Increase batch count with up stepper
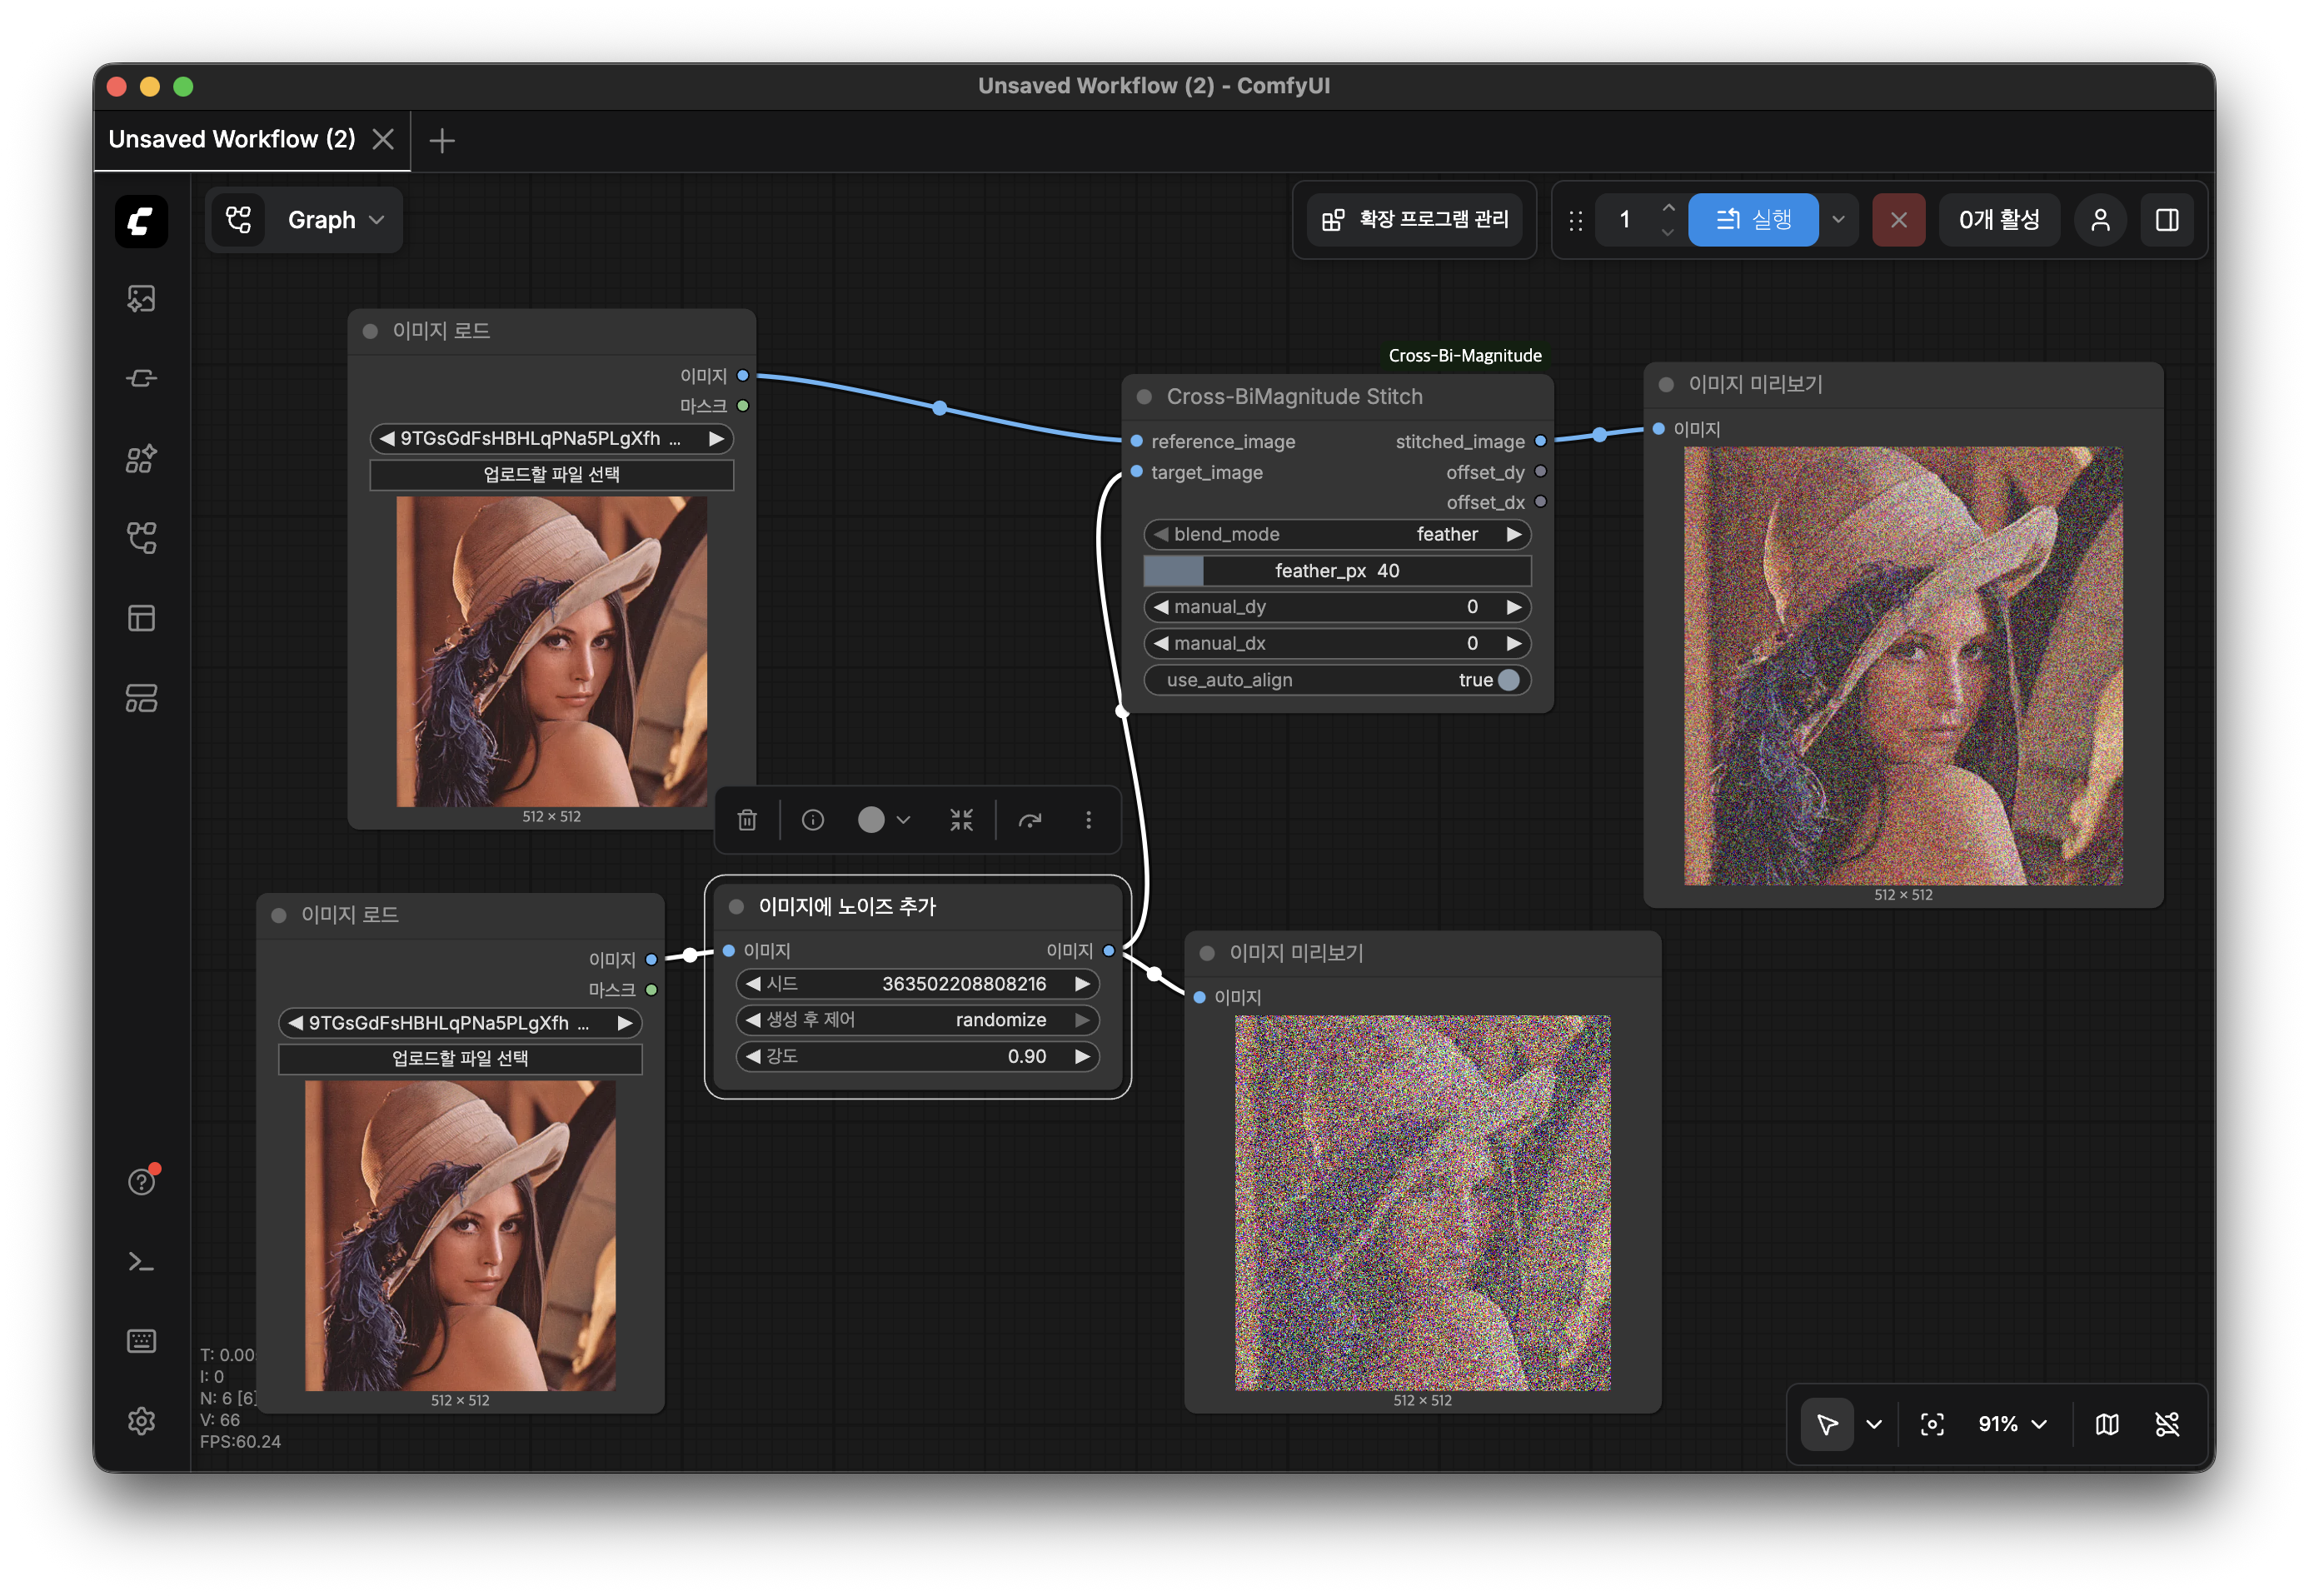This screenshot has height=1596, width=2309. coord(1668,208)
